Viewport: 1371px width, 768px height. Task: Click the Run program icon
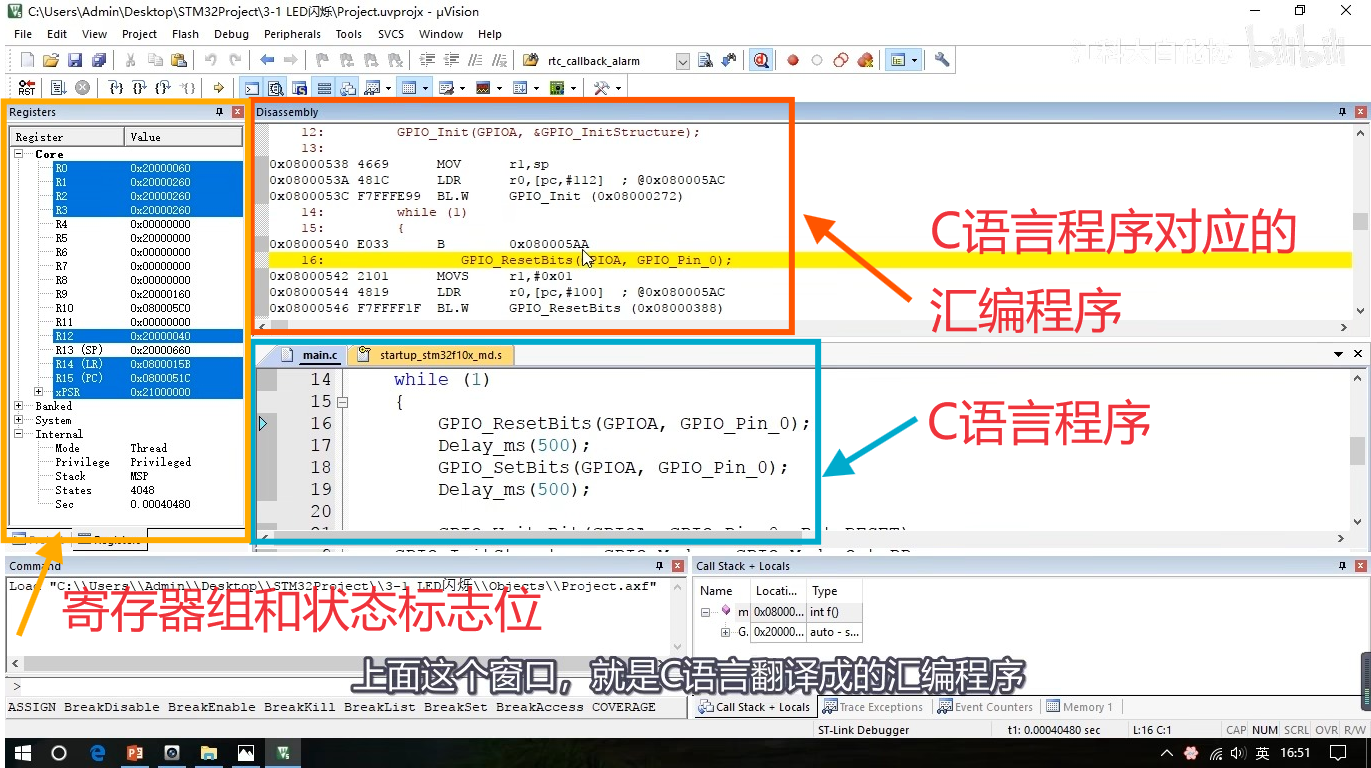(58, 88)
